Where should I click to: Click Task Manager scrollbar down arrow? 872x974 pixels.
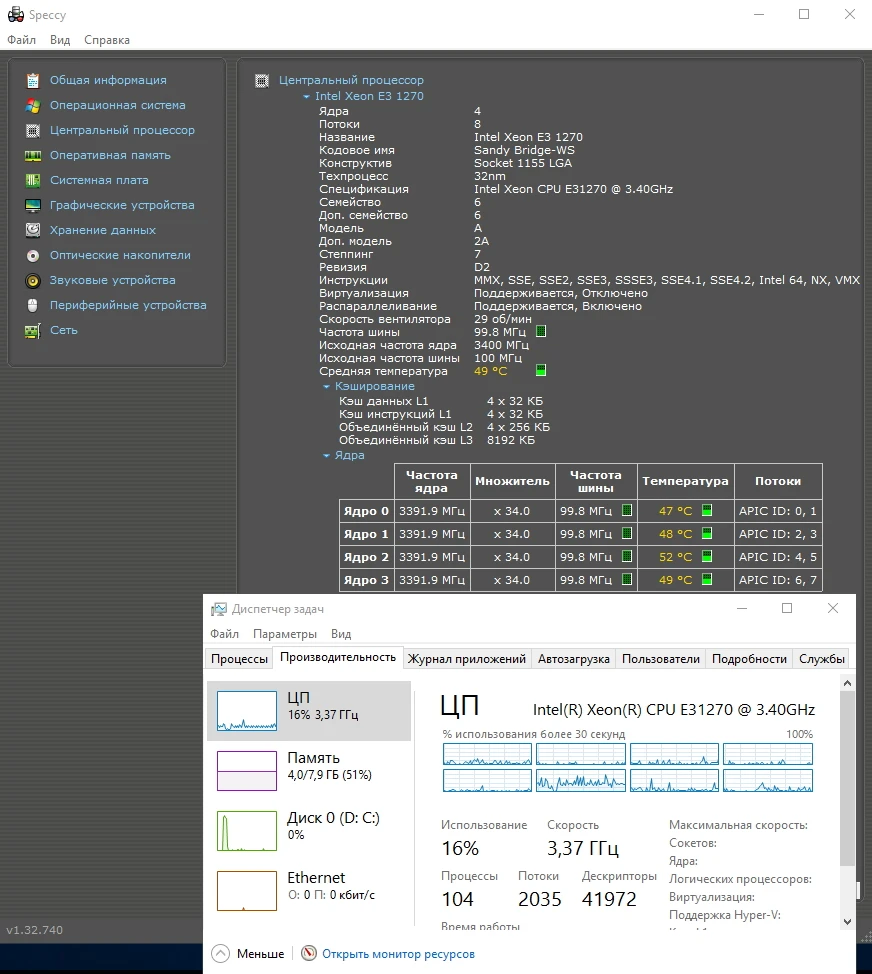pos(847,922)
